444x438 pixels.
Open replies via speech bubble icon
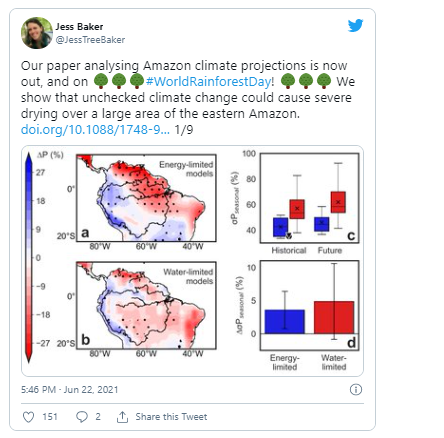click(82, 417)
